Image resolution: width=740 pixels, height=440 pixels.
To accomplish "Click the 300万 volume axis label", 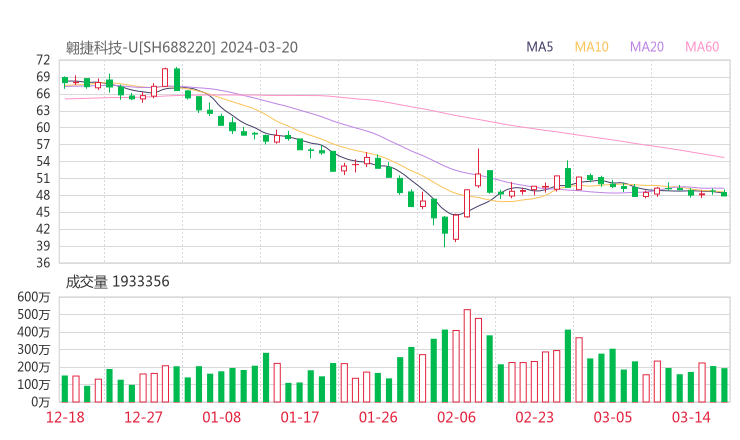I will [x=34, y=350].
